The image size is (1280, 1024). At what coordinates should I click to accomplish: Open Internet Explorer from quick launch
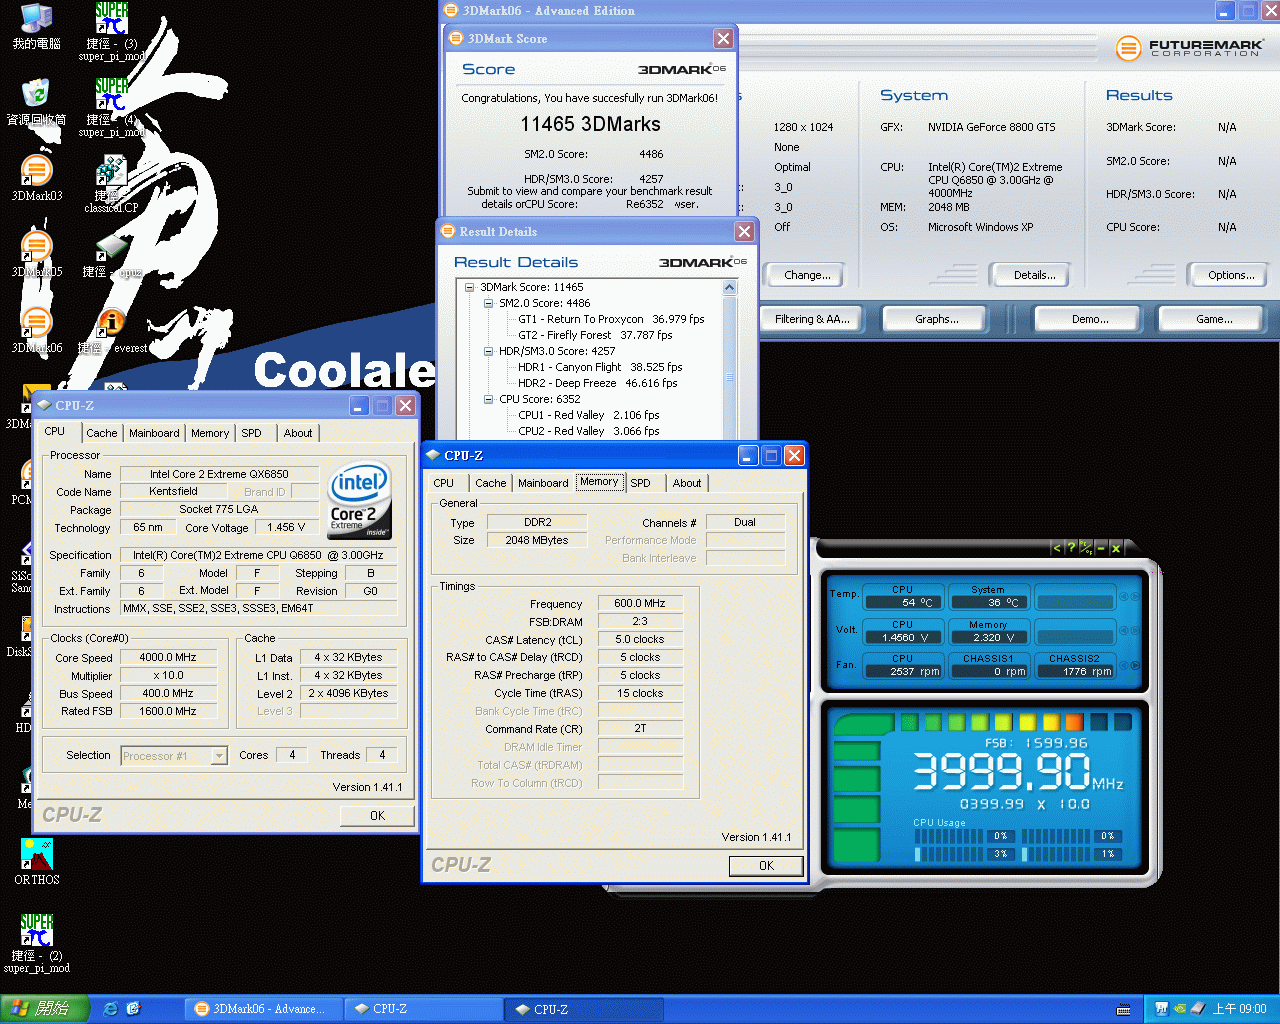tap(111, 1009)
